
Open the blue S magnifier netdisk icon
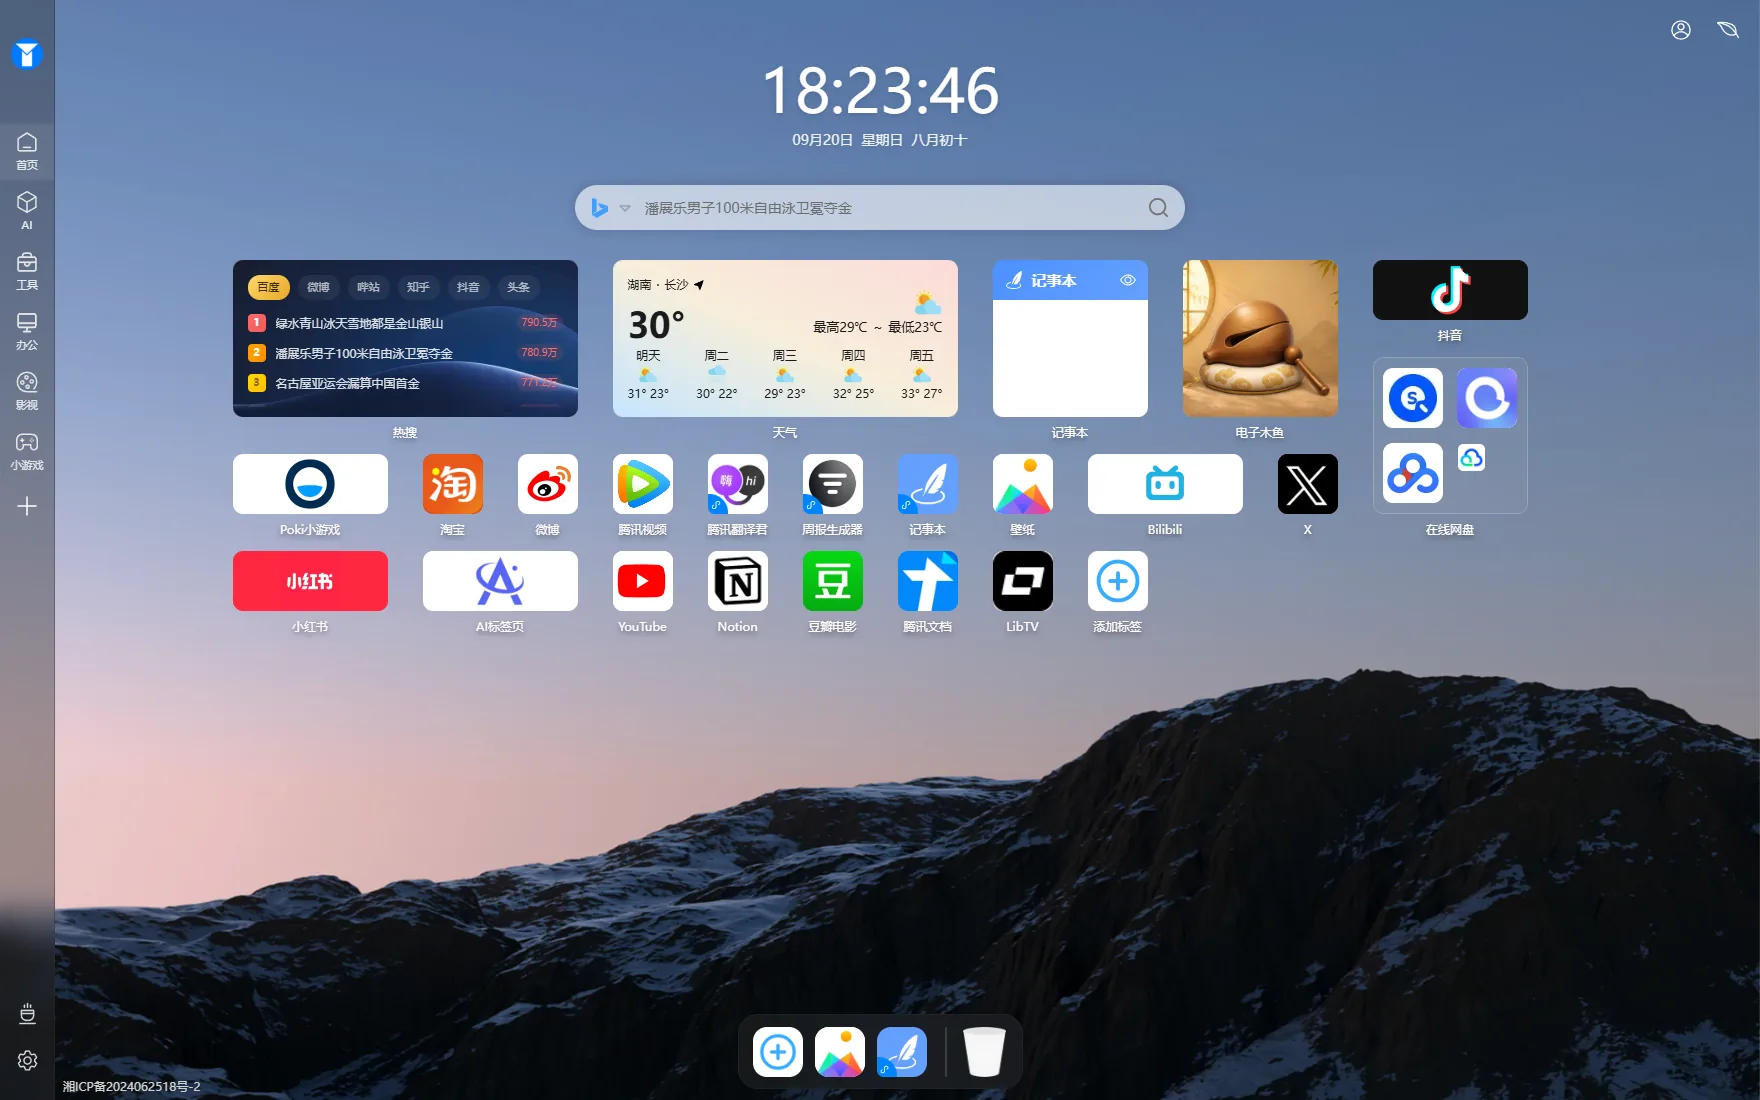(1413, 398)
